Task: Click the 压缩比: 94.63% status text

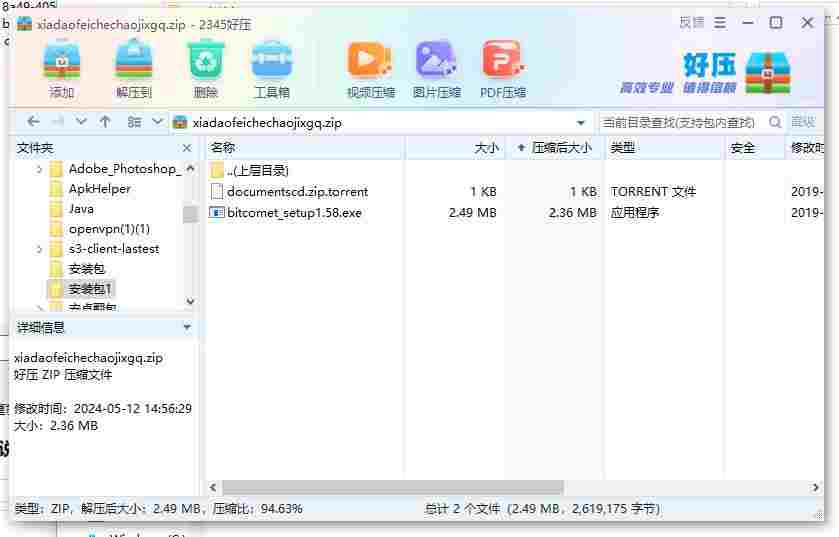Action: pos(257,509)
